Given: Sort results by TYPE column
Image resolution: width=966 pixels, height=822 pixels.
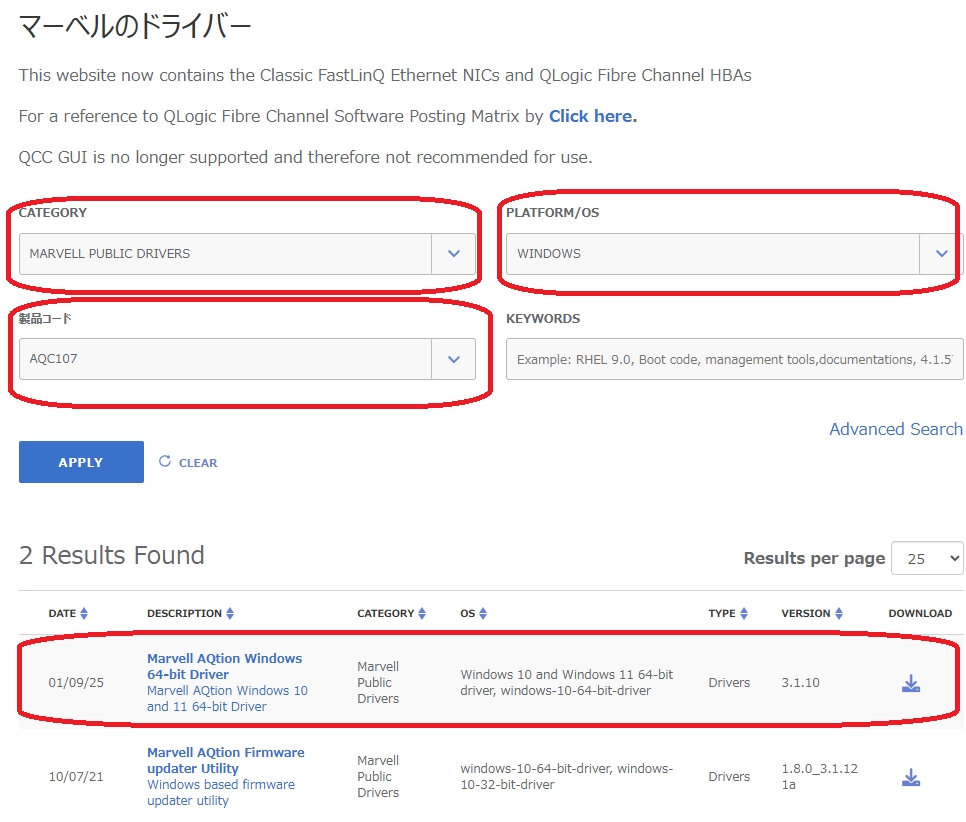Looking at the screenshot, I should pos(728,613).
